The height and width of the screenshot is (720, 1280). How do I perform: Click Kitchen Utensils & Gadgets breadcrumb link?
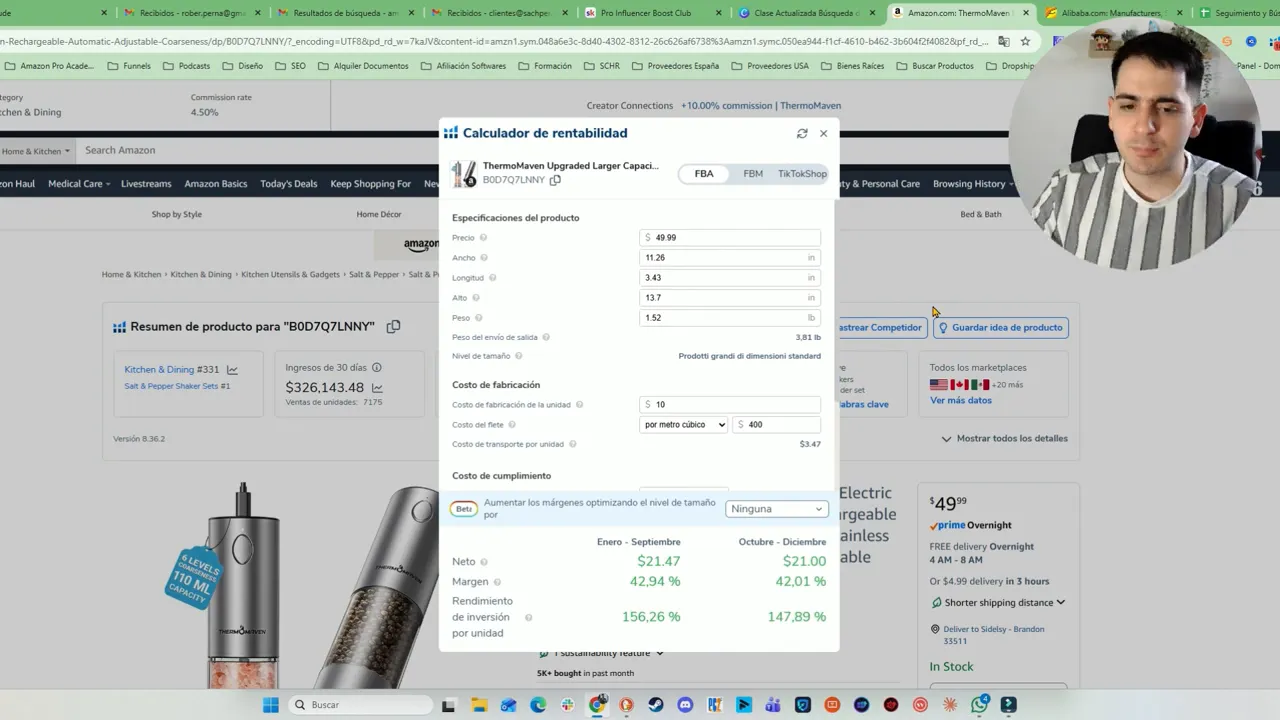291,274
